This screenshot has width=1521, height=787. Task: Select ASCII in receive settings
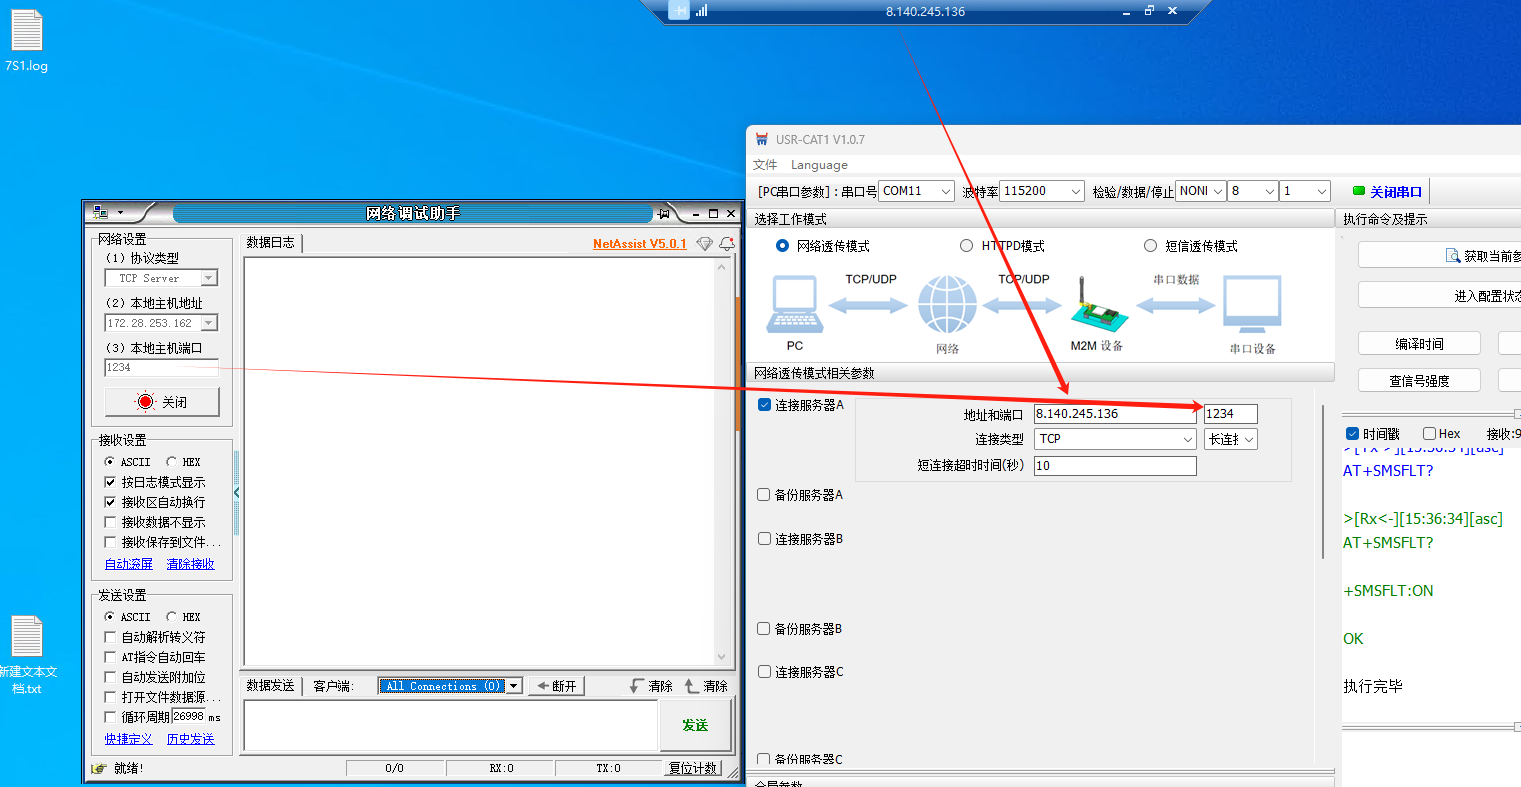(110, 462)
